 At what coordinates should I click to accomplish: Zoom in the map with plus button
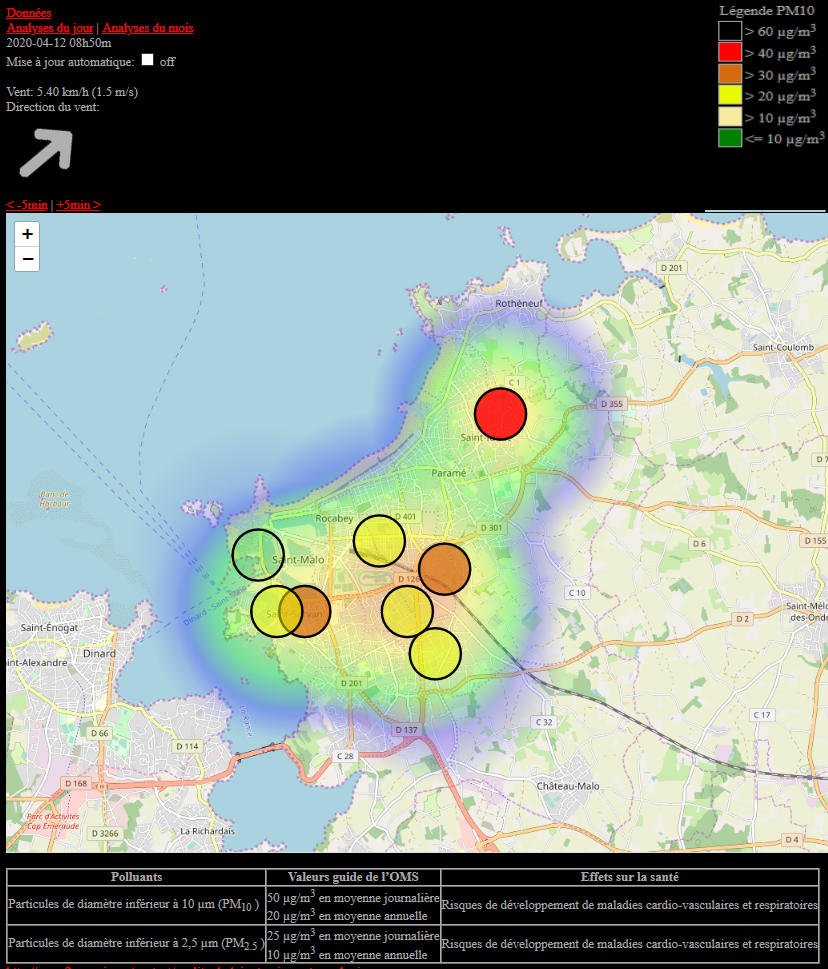tap(27, 234)
